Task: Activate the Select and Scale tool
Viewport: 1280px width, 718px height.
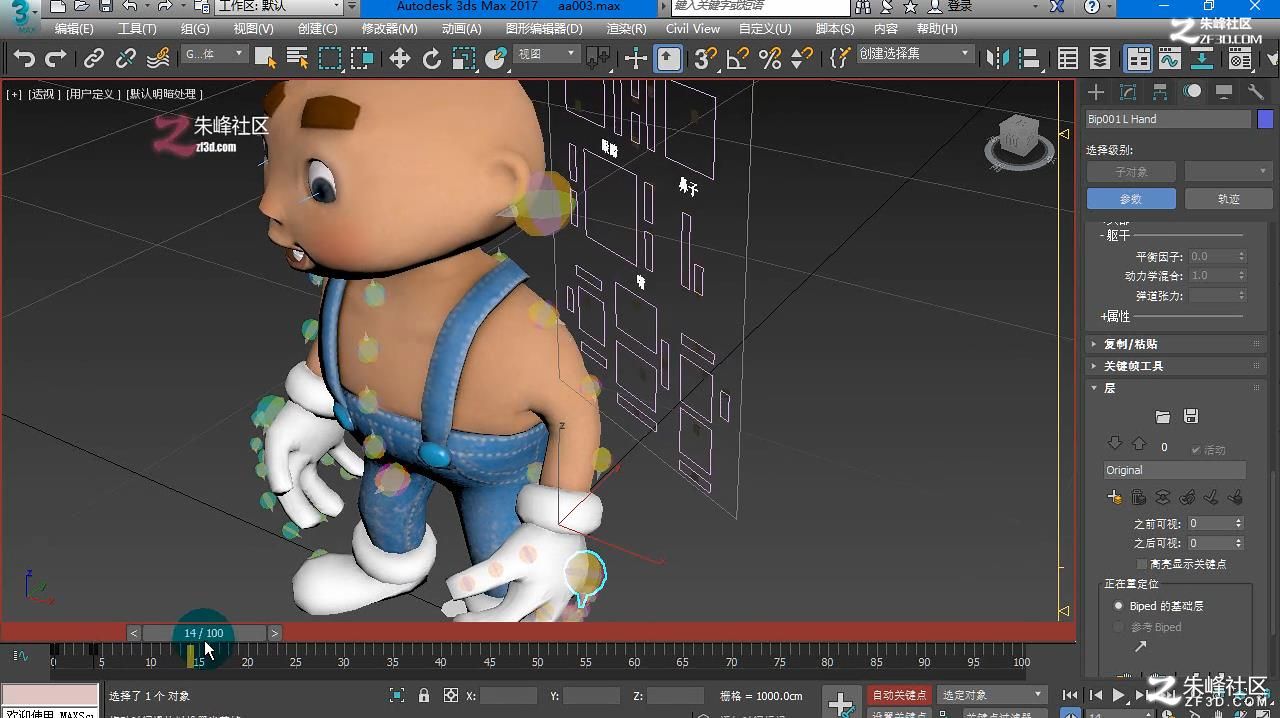Action: click(x=464, y=59)
